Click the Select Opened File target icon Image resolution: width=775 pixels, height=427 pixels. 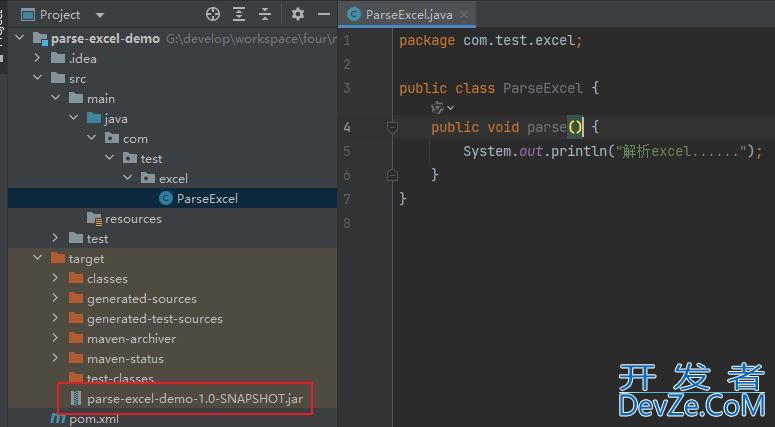coord(213,14)
